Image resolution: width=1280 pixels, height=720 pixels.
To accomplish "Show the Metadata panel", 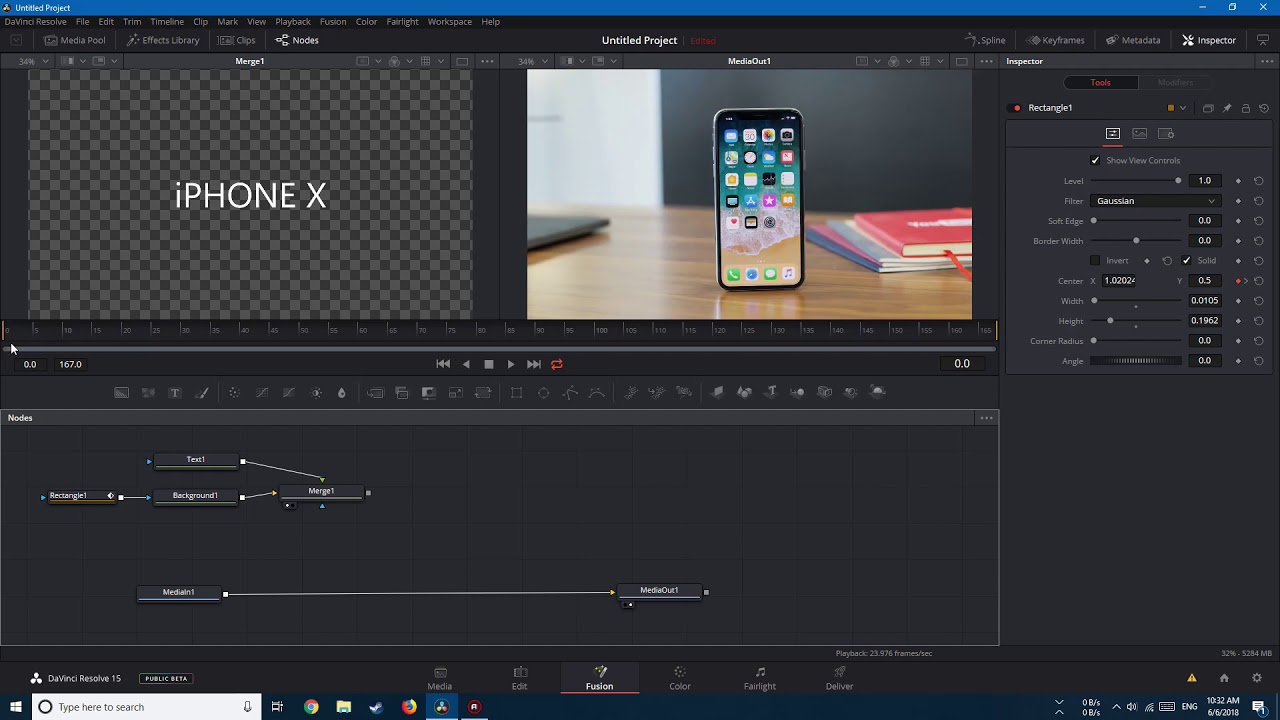I will 1133,40.
